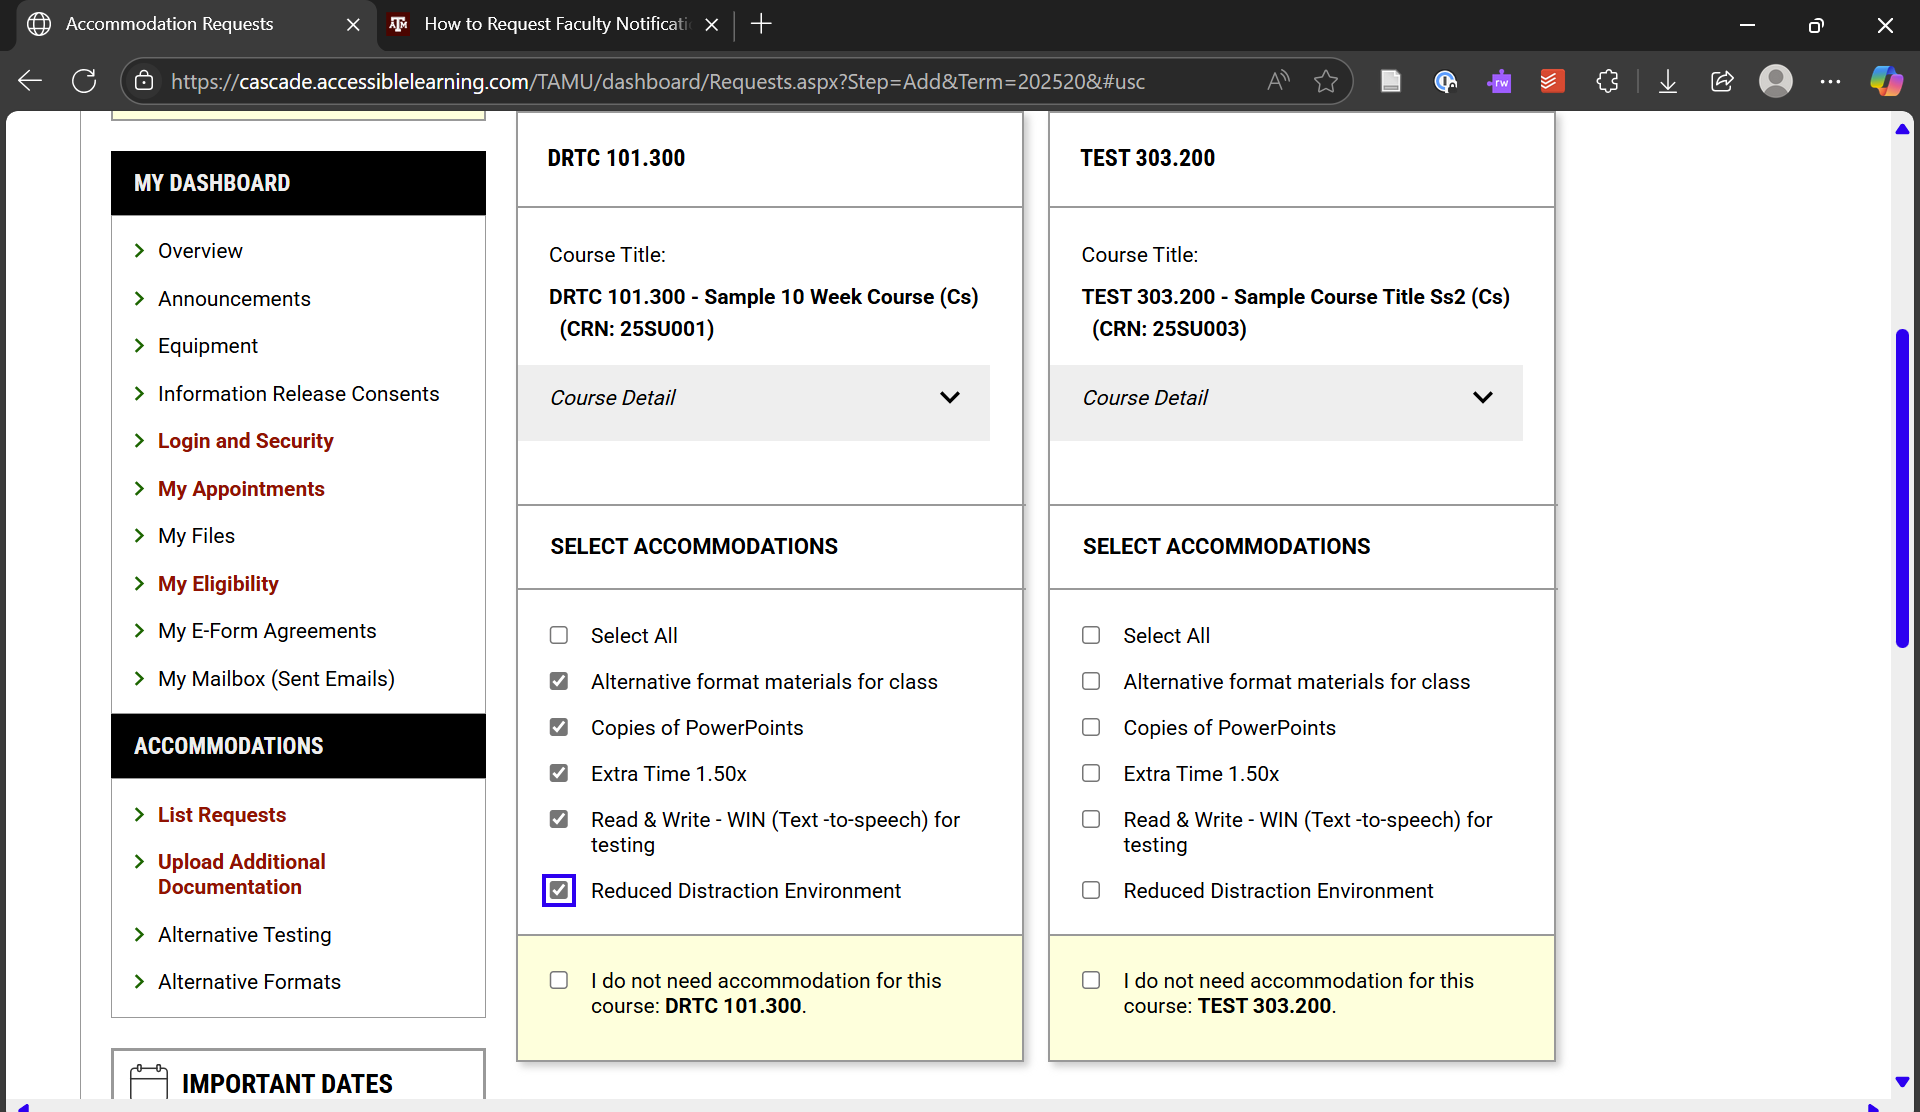
Task: Add this page to favorites
Action: point(1326,81)
